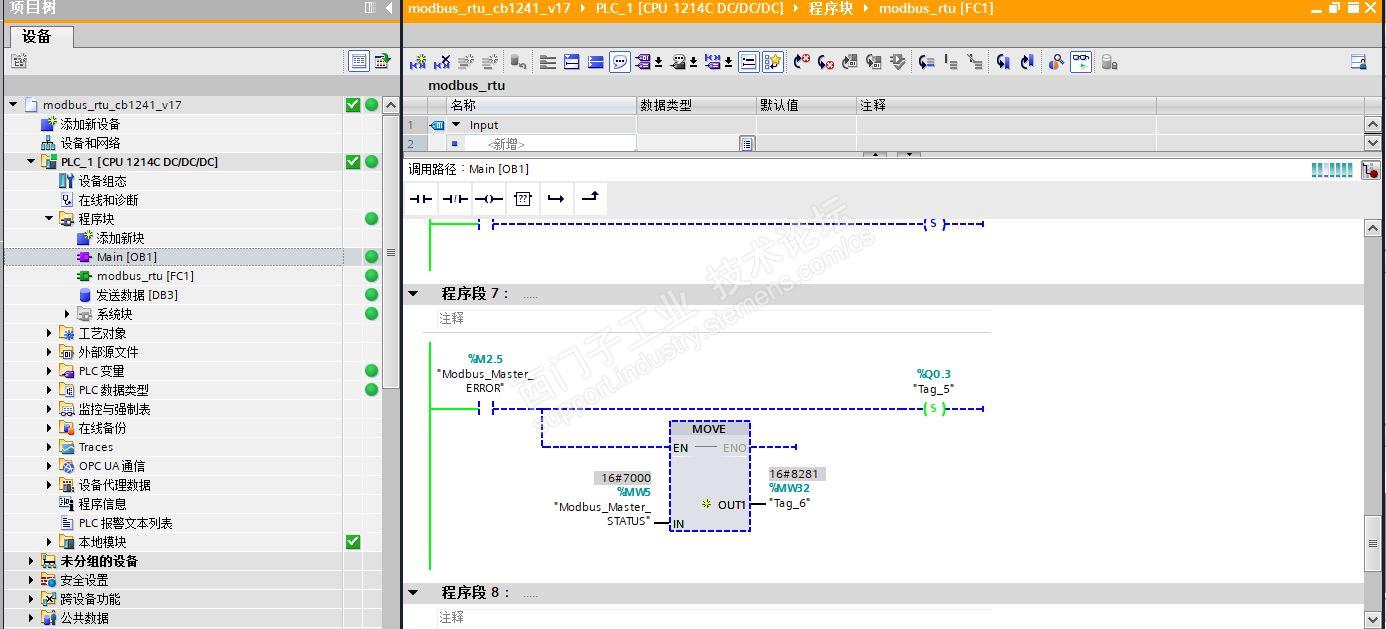The height and width of the screenshot is (629, 1386).
Task: Click the <新增> name input cell
Action: [549, 144]
